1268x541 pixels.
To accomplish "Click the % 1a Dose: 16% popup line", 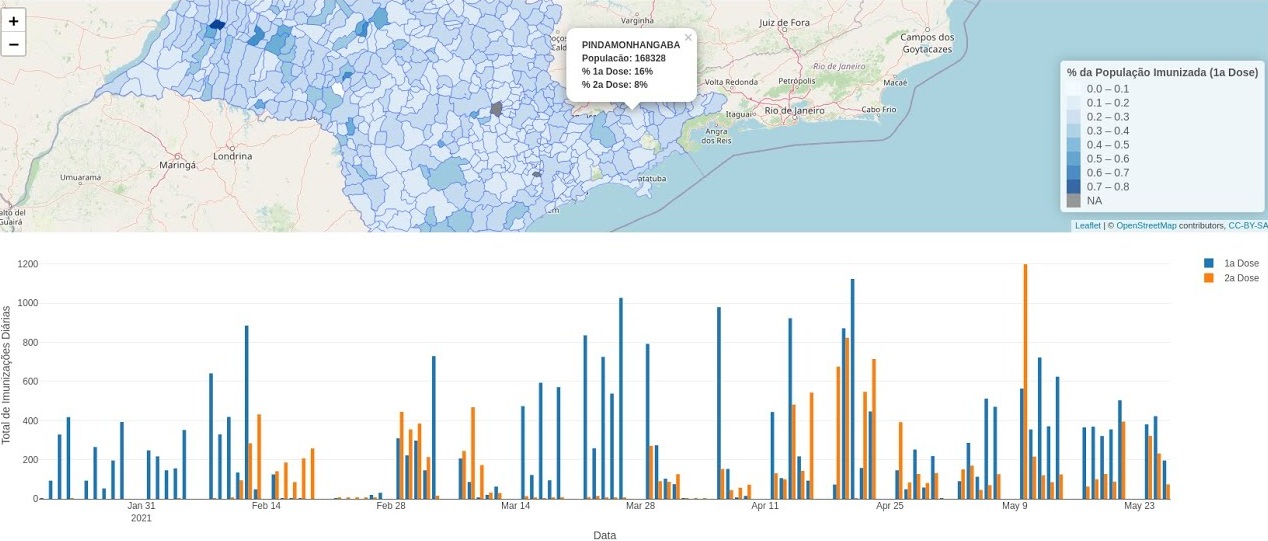I will point(617,71).
